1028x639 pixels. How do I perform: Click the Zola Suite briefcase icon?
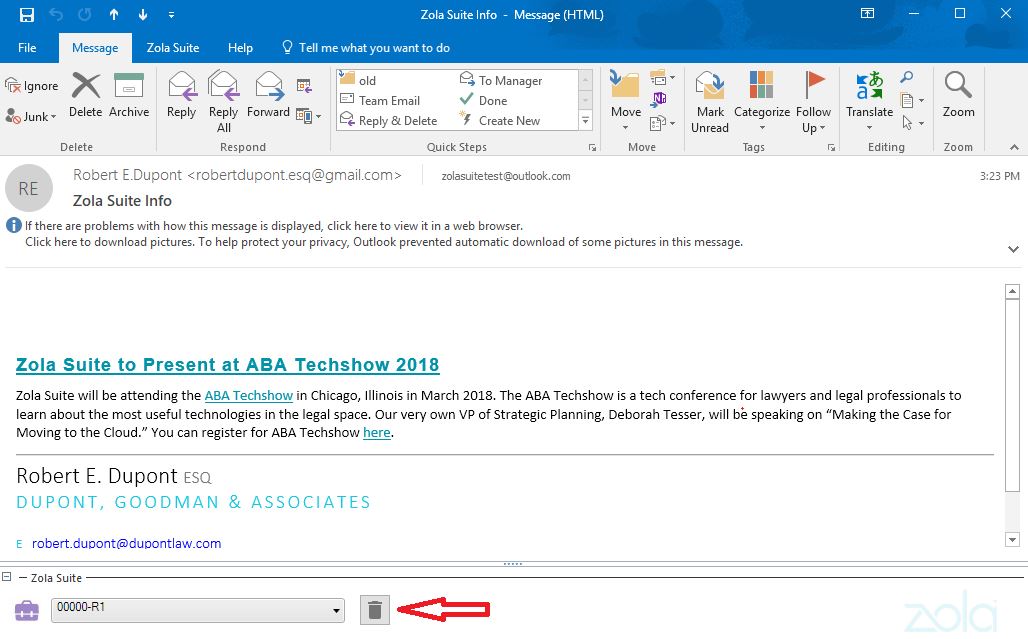pos(26,610)
